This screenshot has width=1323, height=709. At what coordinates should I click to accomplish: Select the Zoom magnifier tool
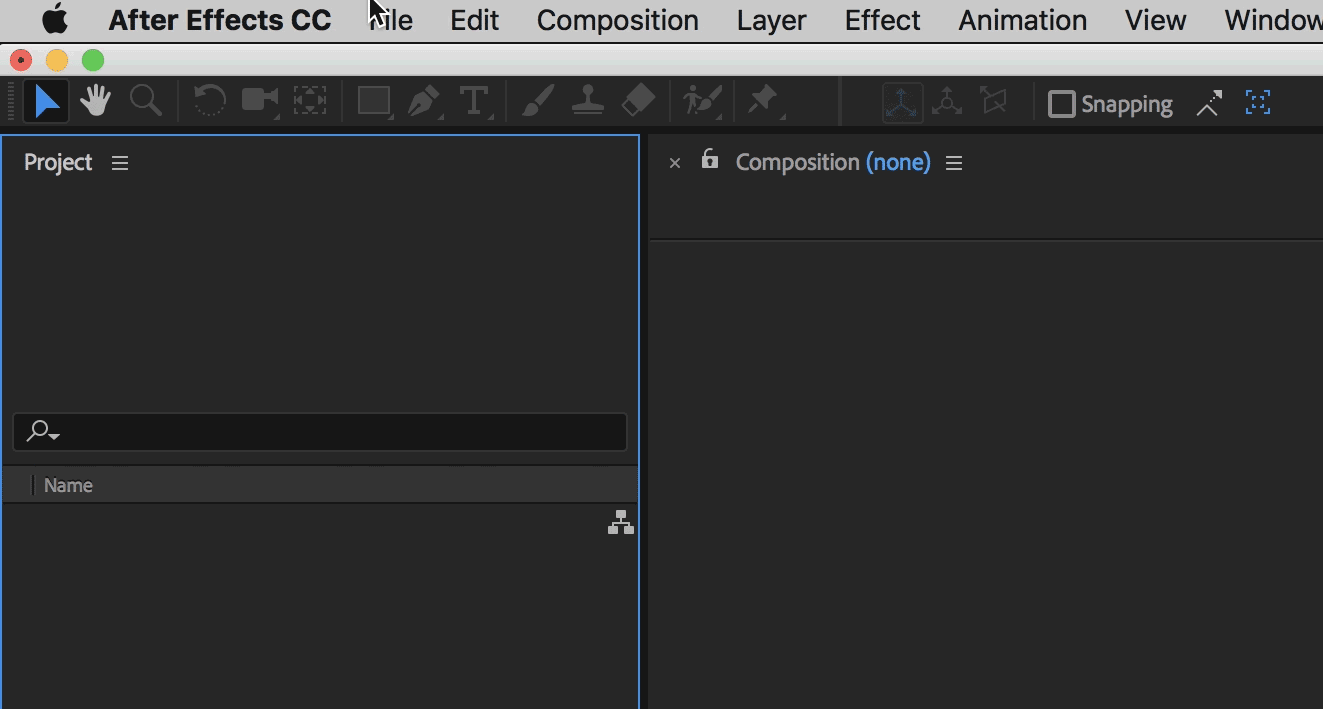click(x=146, y=101)
